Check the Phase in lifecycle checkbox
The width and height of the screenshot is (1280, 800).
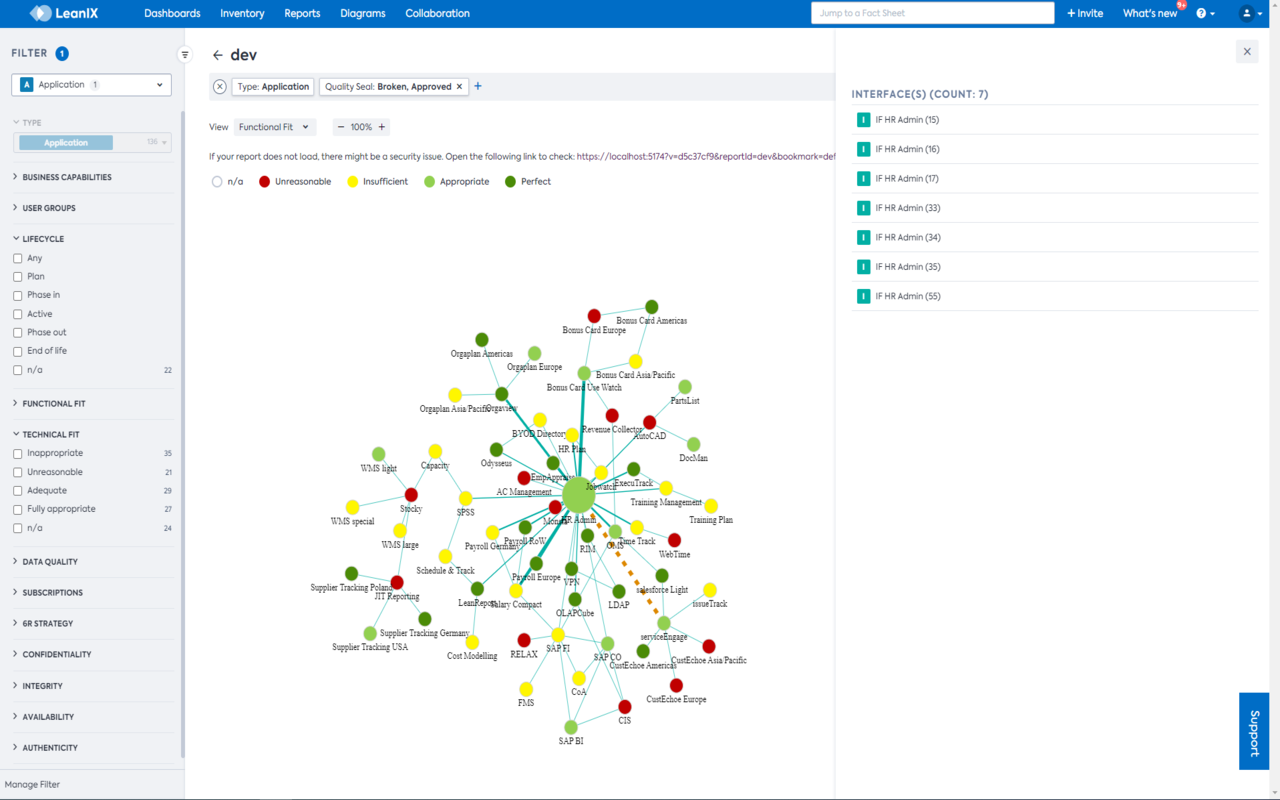click(17, 295)
